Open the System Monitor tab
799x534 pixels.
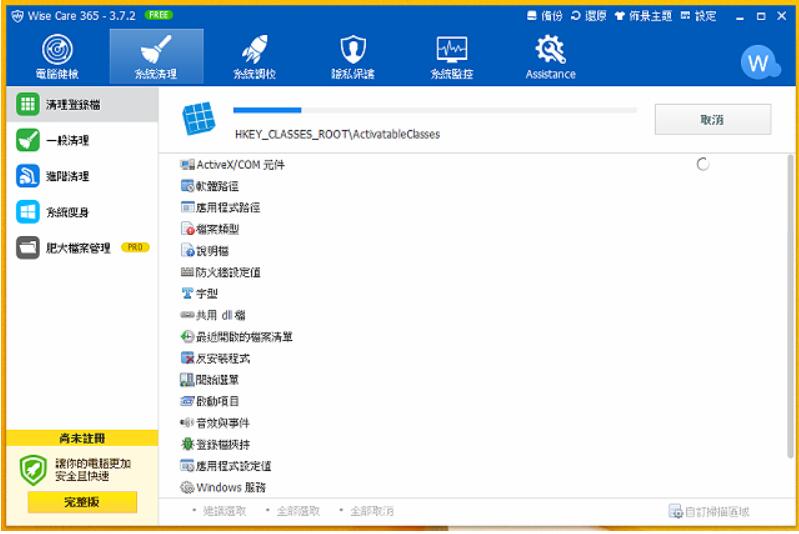tap(451, 56)
